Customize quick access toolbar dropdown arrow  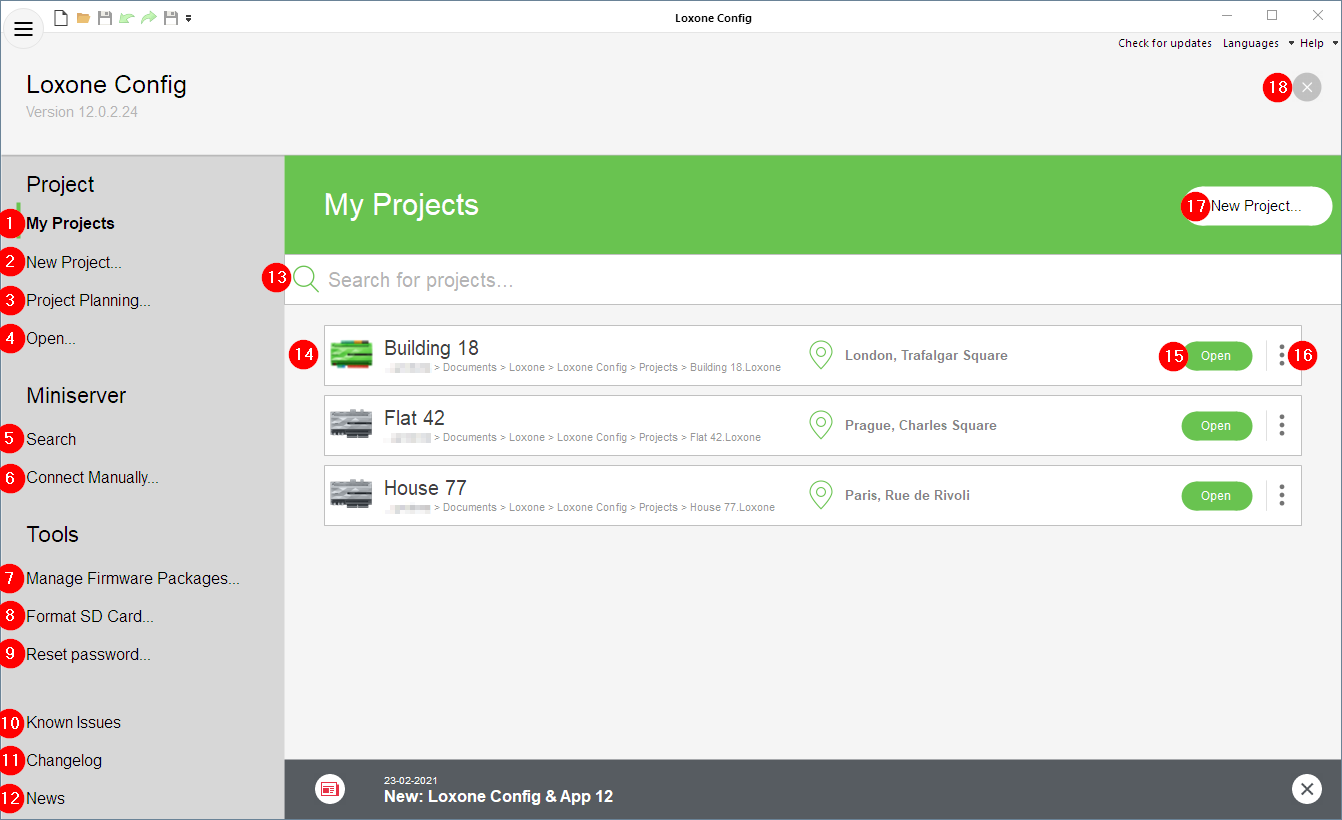(189, 18)
